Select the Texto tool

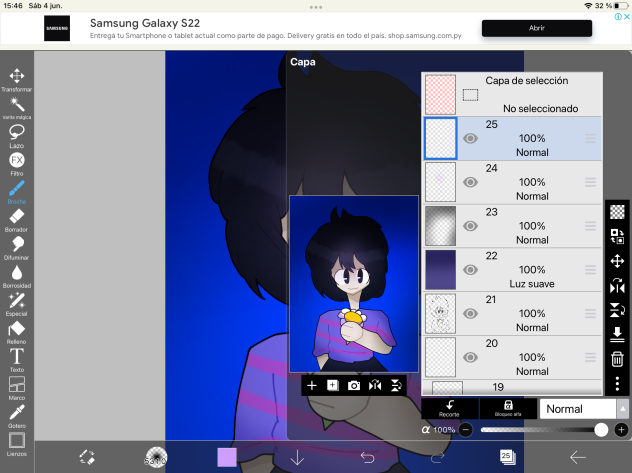(x=17, y=360)
